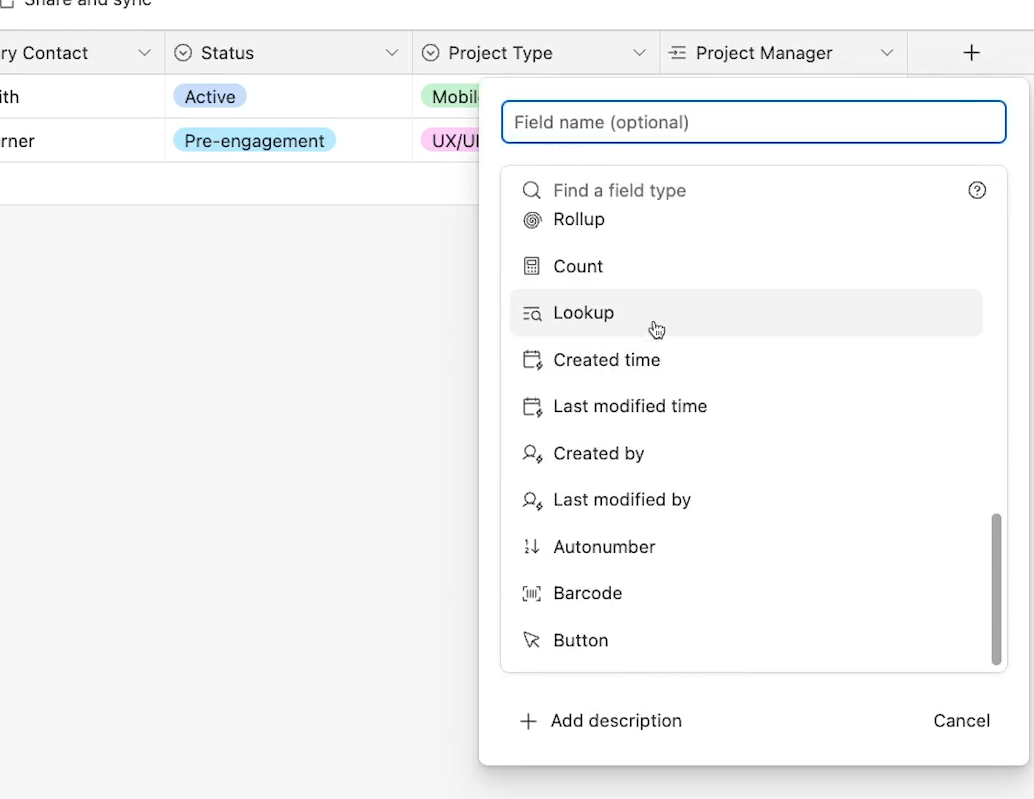Click the Barcode field icon
The height and width of the screenshot is (799, 1034).
pos(532,594)
